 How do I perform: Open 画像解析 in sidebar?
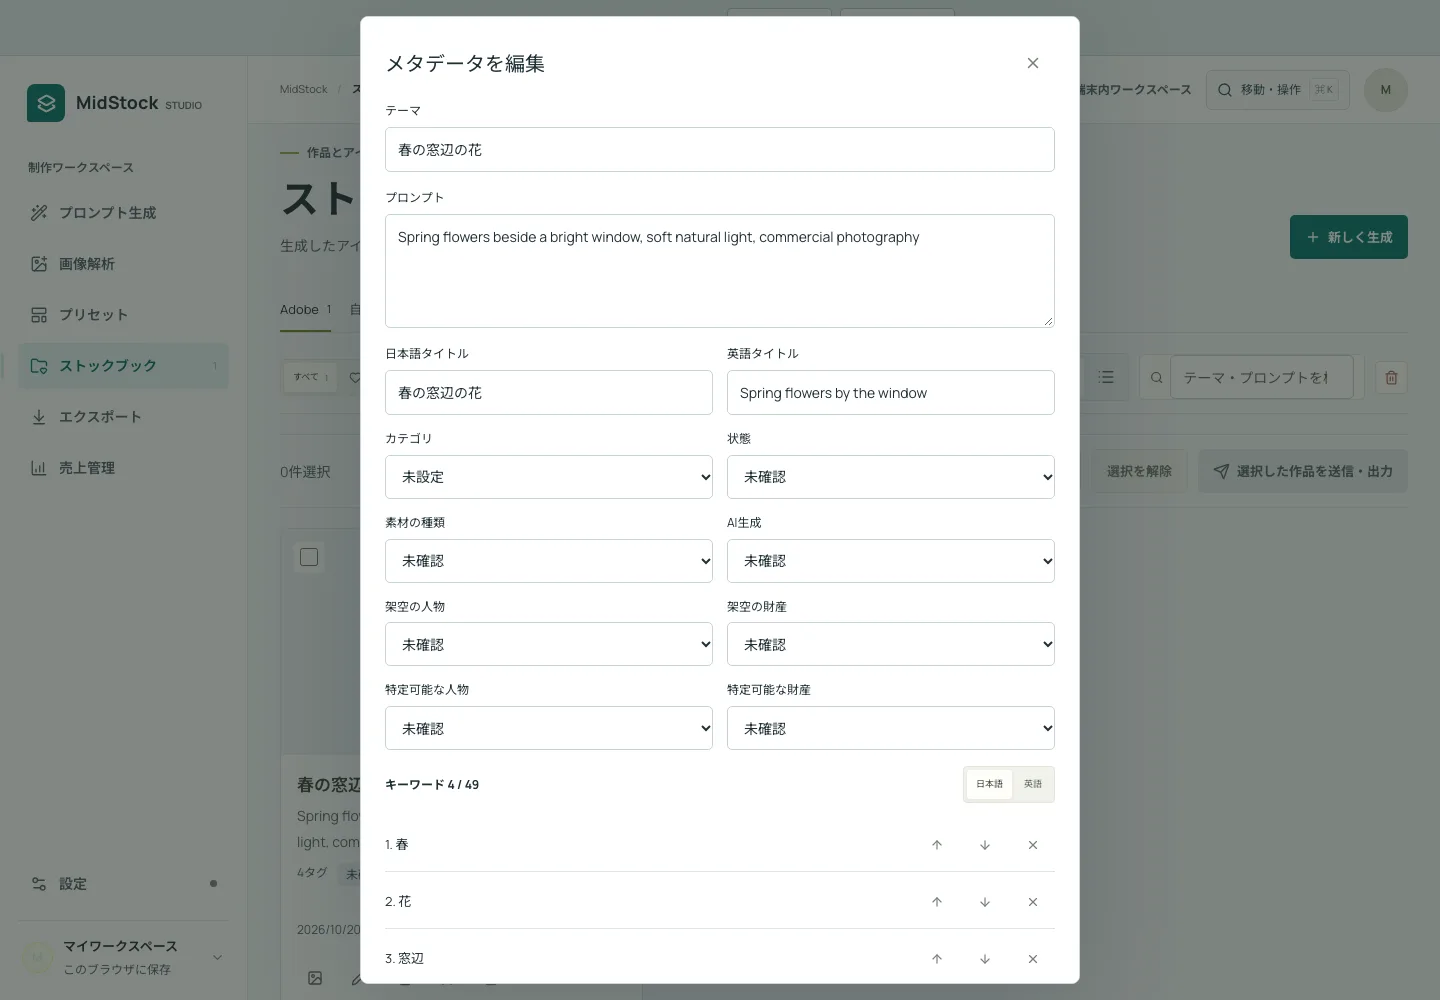pyautogui.click(x=123, y=264)
